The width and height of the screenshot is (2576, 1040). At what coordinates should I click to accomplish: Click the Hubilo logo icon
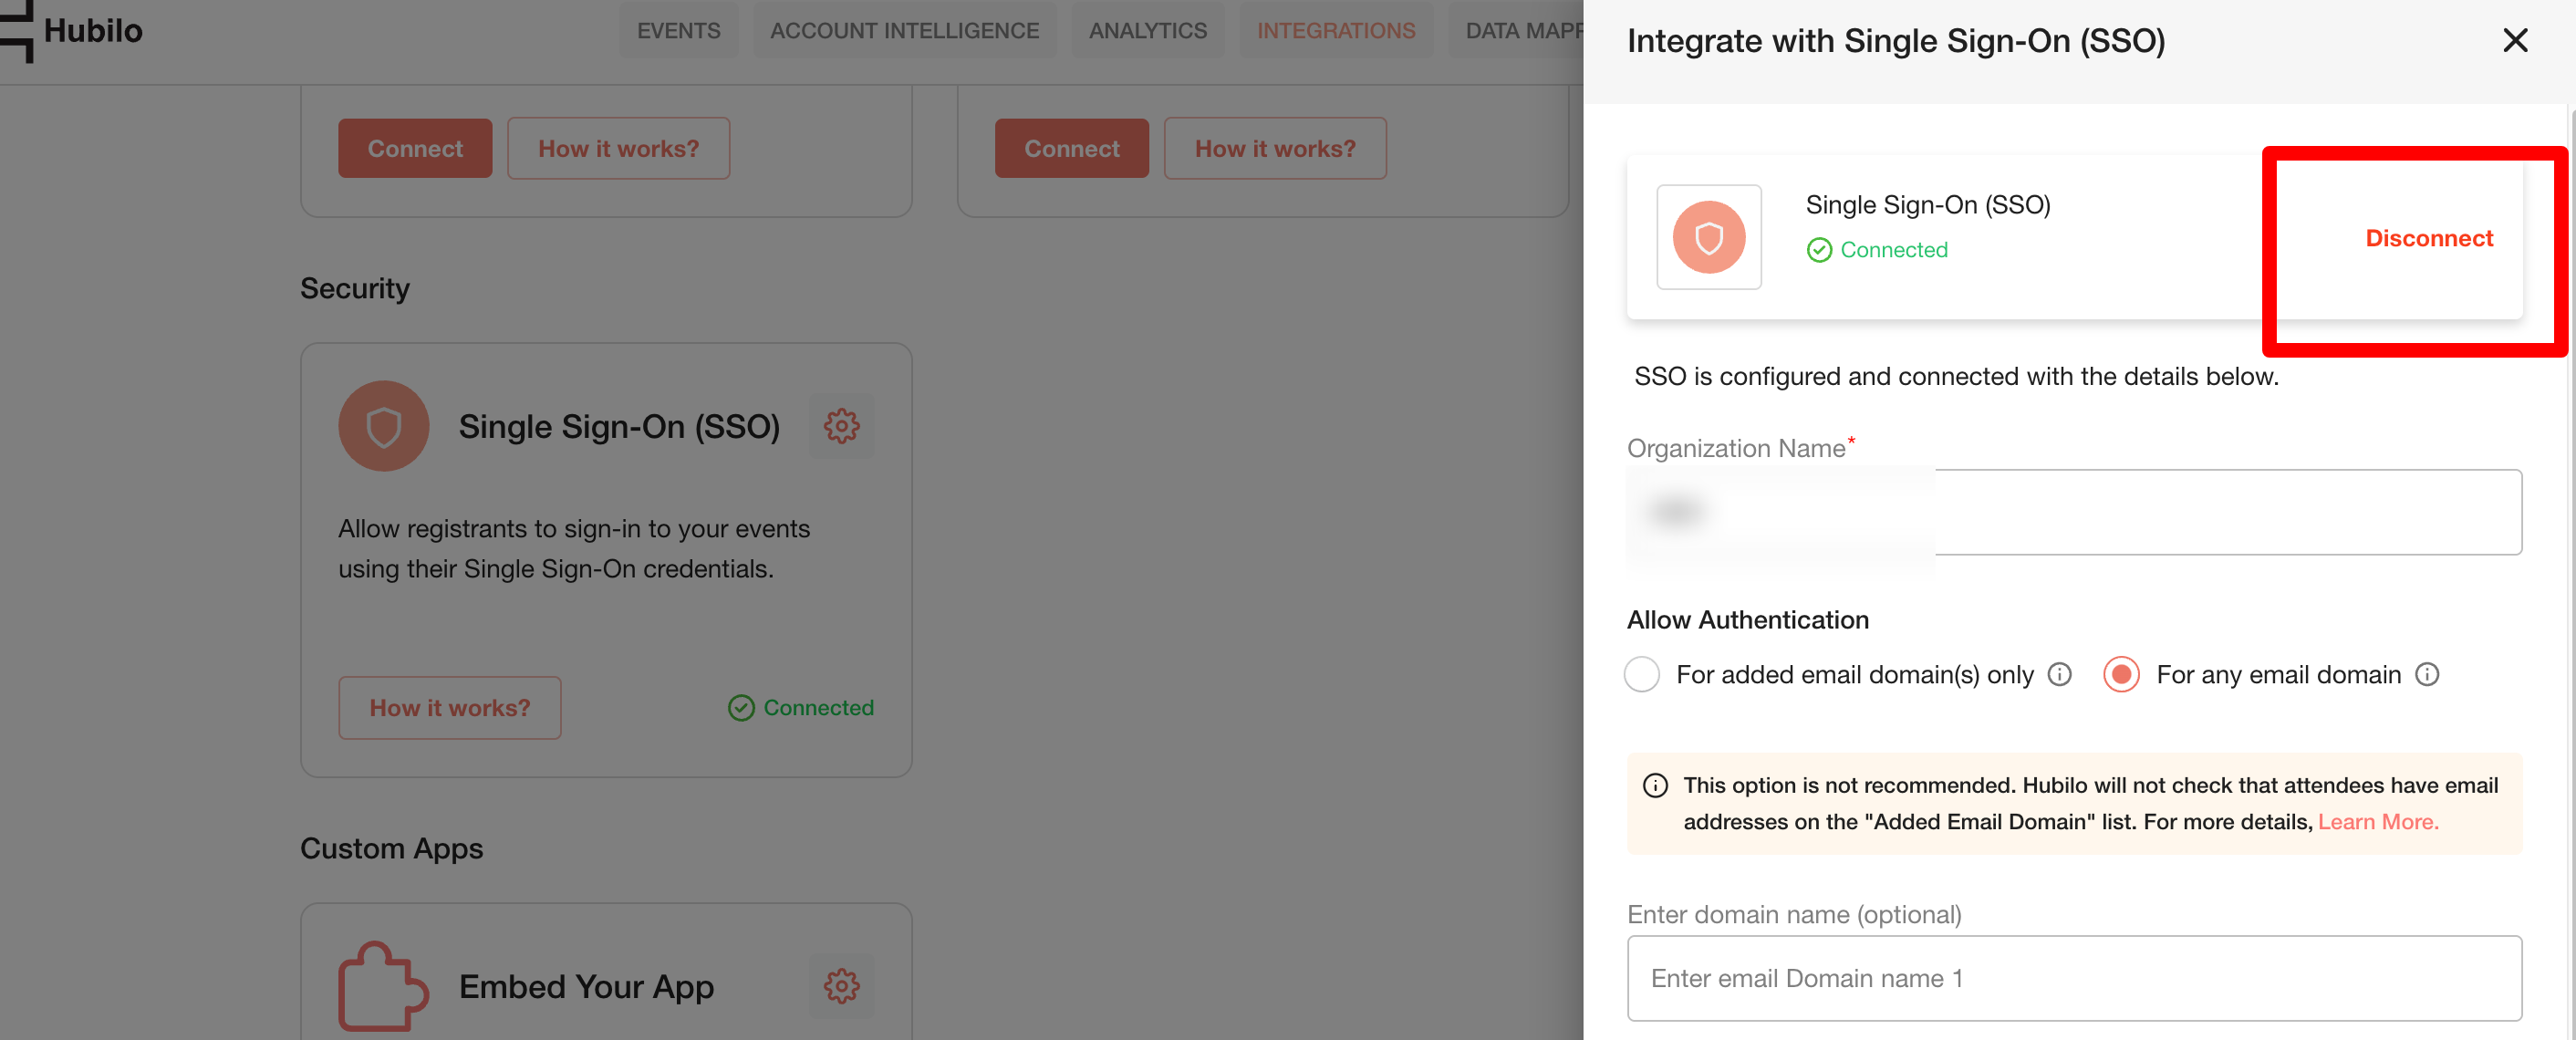point(17,31)
